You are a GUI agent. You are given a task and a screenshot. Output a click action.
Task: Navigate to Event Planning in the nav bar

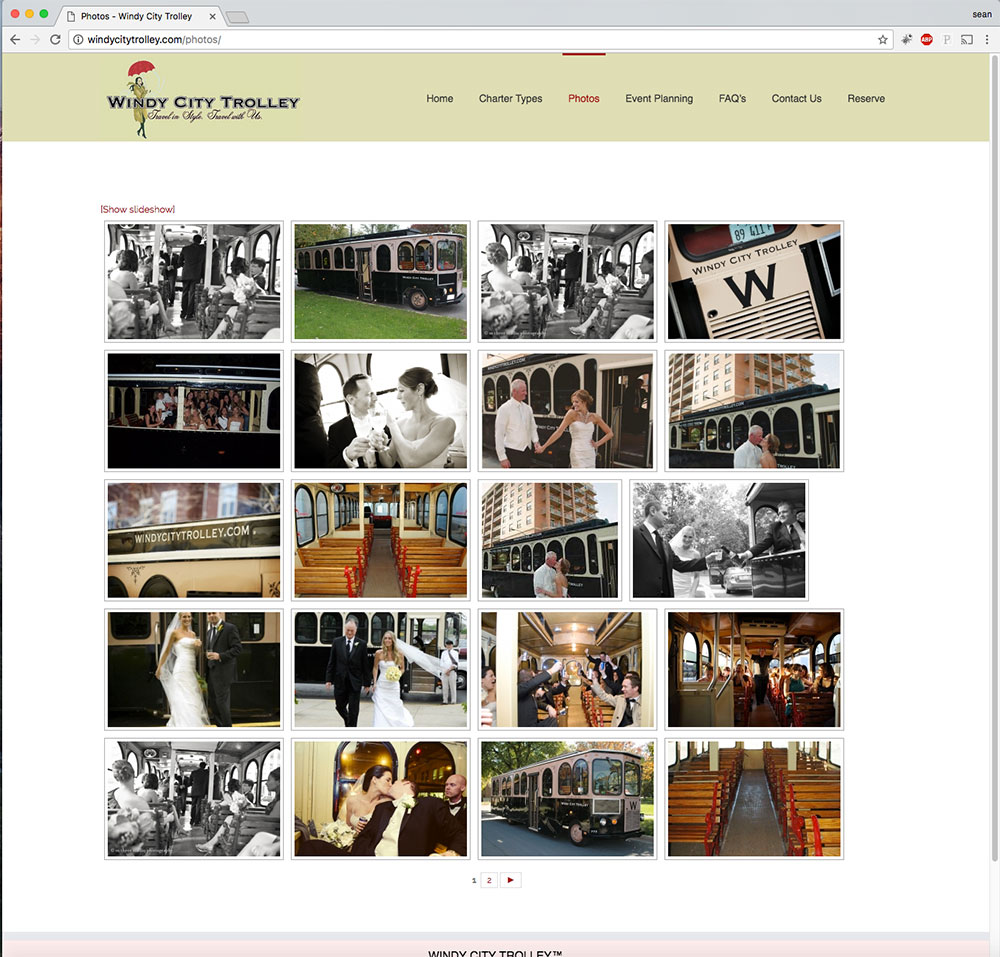[659, 99]
